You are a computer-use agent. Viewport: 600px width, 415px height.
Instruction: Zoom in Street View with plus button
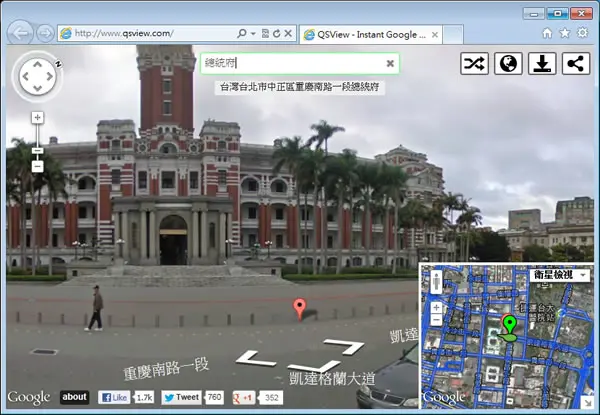point(37,117)
